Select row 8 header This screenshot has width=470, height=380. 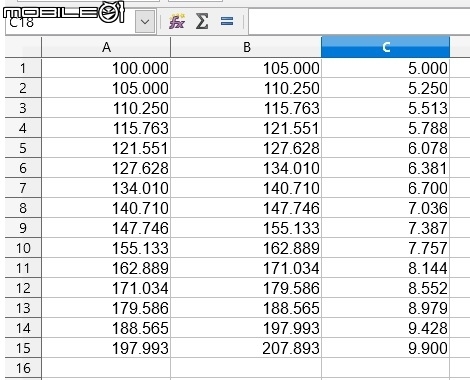23,208
